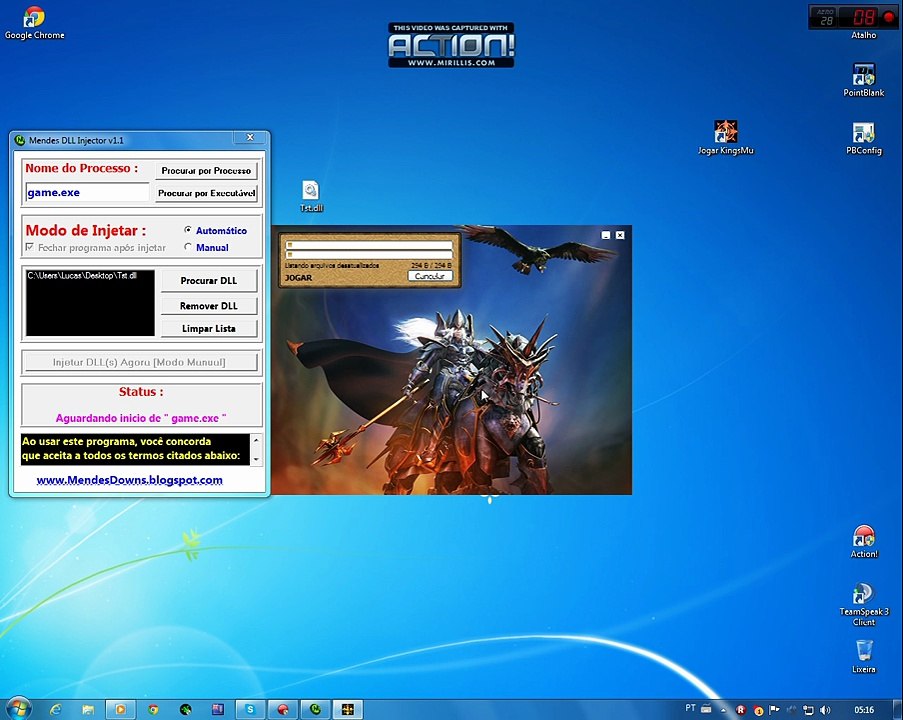Click the PT language indicator
Screen dimensions: 903x720
(690, 708)
